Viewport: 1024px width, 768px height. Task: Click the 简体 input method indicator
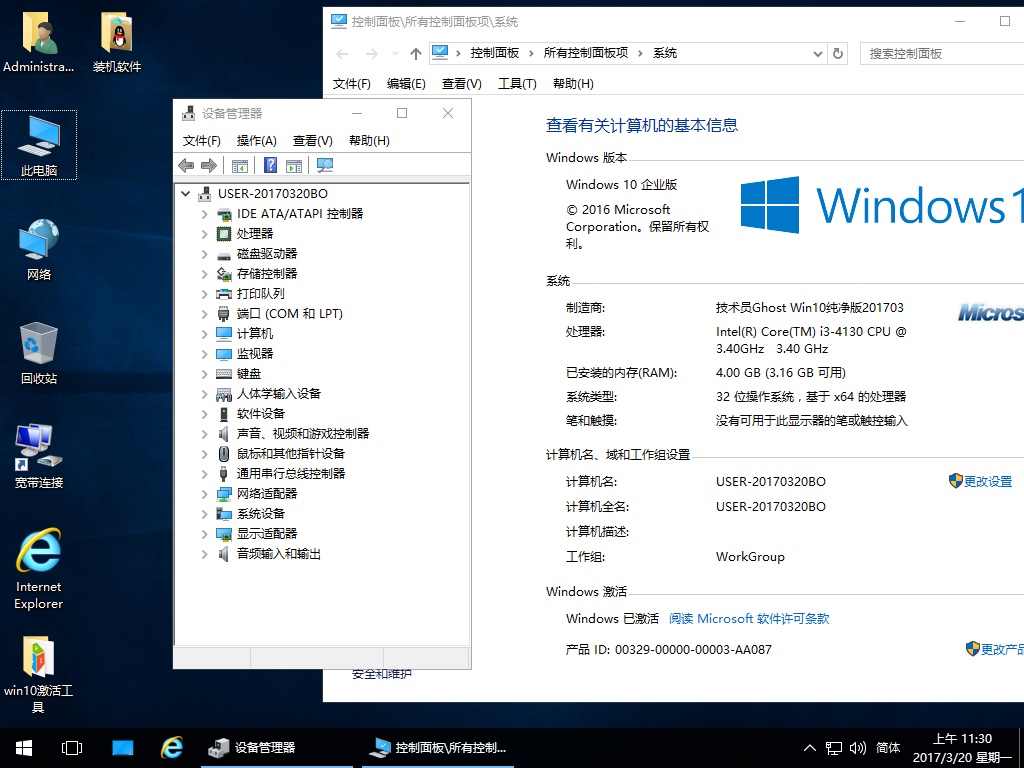point(888,748)
